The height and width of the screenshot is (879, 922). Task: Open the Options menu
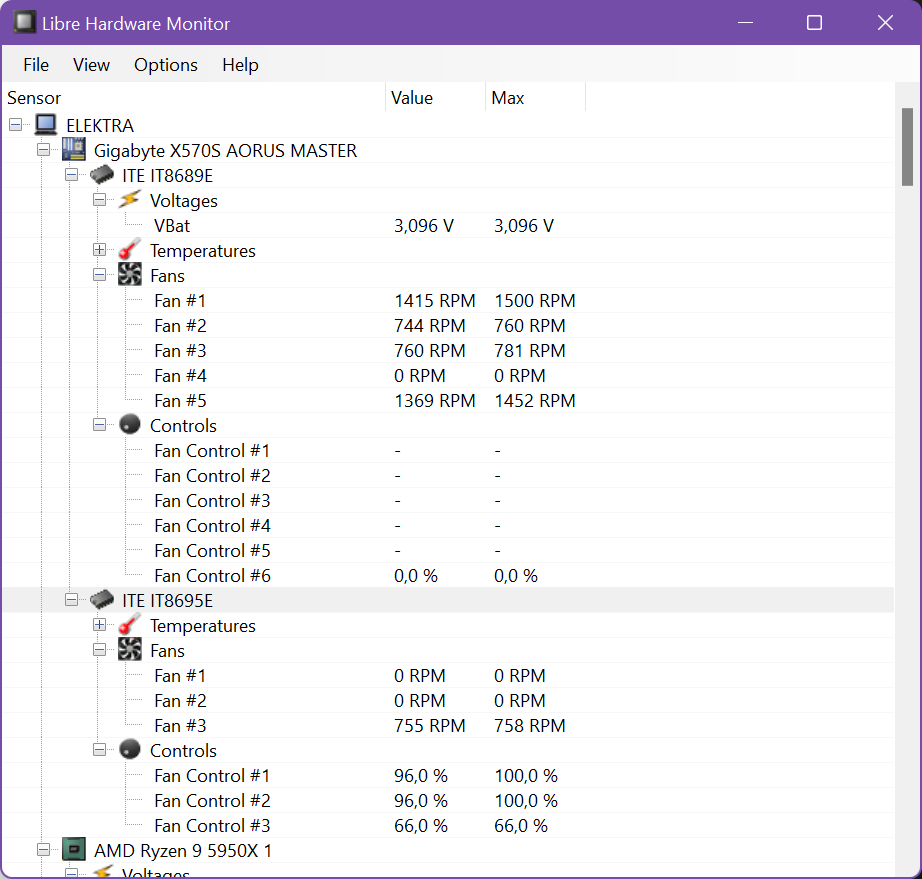[165, 64]
